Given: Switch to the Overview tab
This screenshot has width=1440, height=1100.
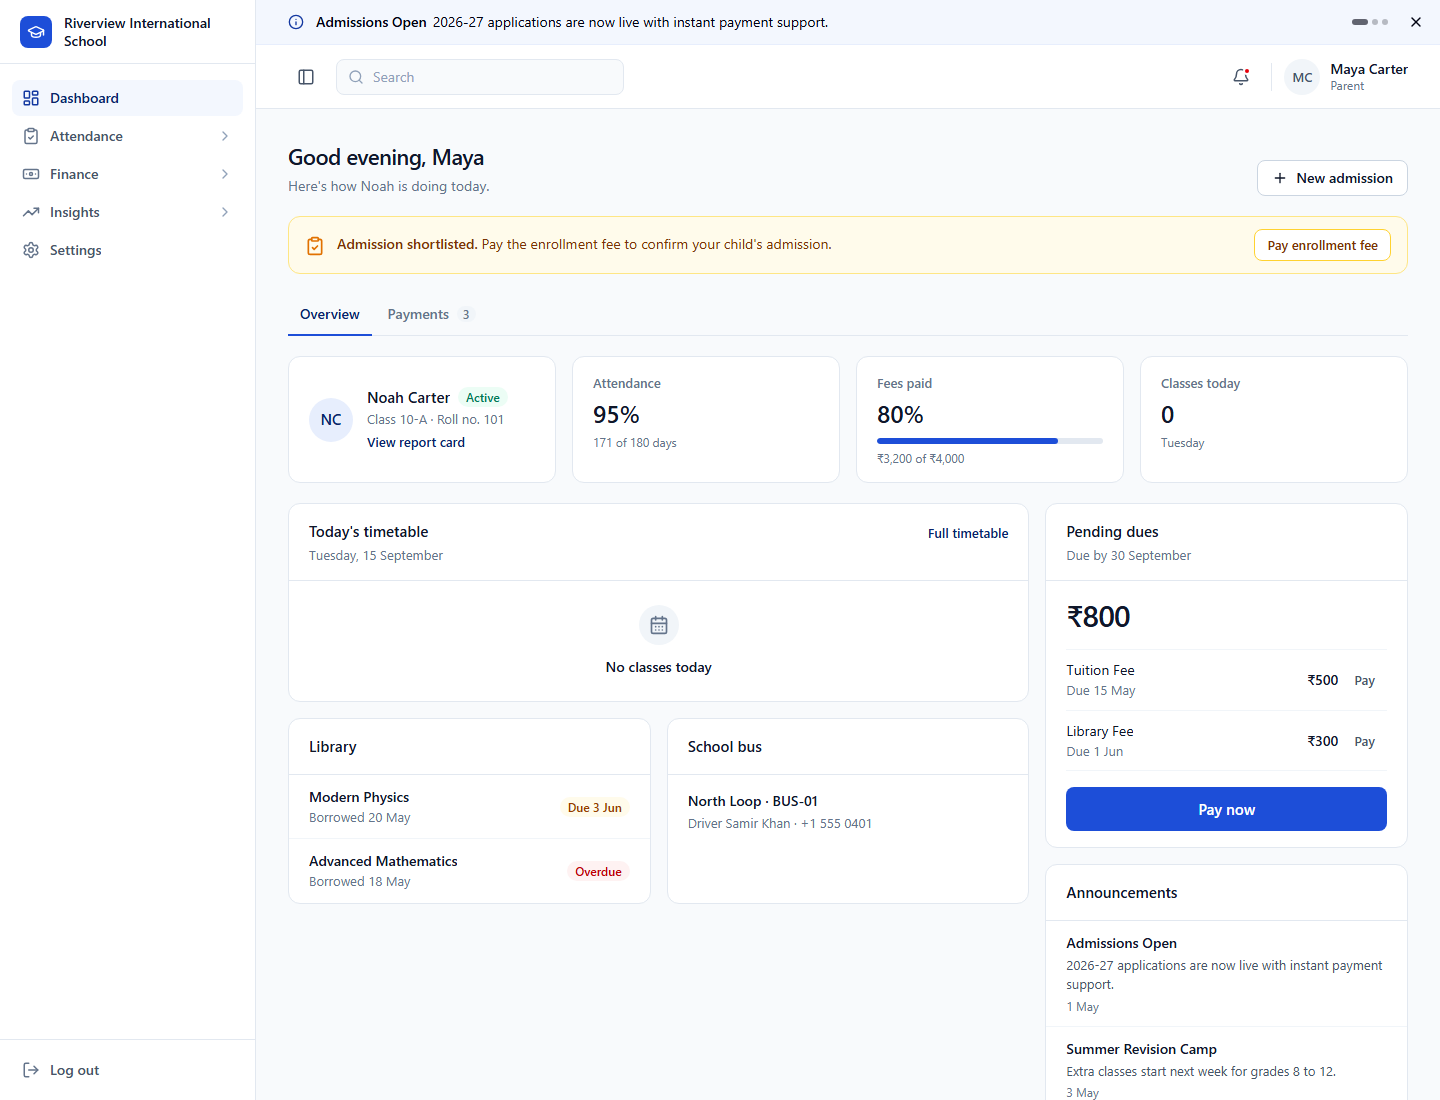Looking at the screenshot, I should pos(330,314).
